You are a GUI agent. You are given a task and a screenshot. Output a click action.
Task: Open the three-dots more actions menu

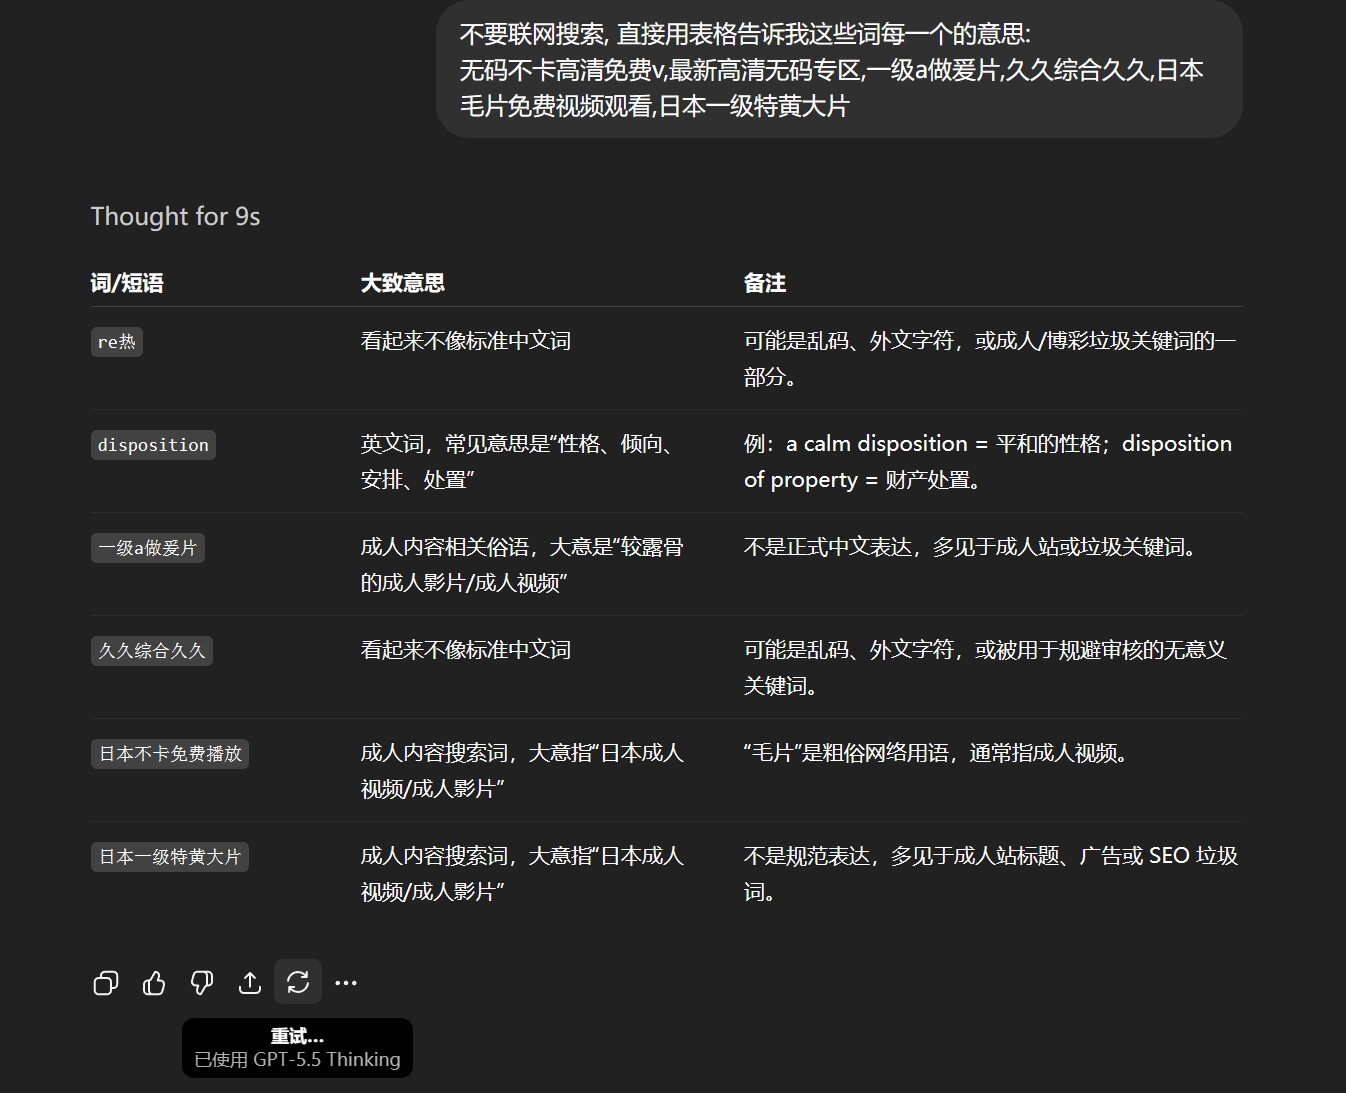pos(346,983)
